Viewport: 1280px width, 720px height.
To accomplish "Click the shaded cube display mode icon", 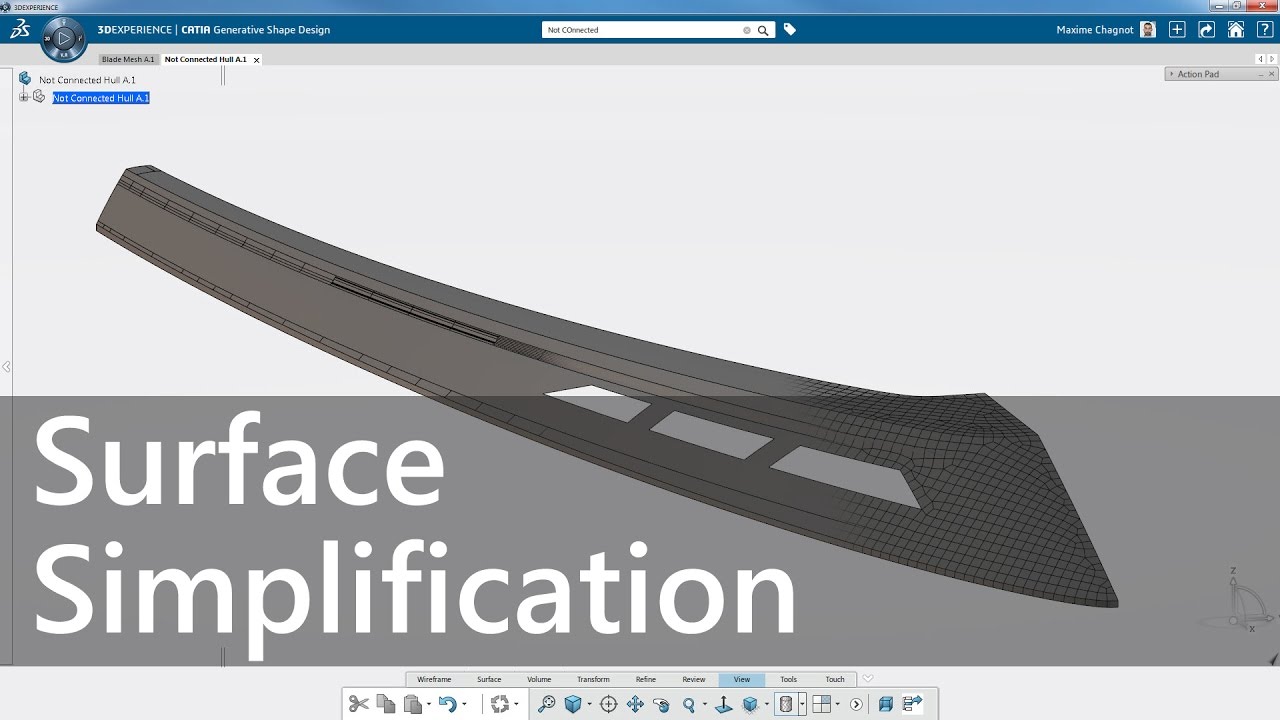I will click(x=750, y=704).
